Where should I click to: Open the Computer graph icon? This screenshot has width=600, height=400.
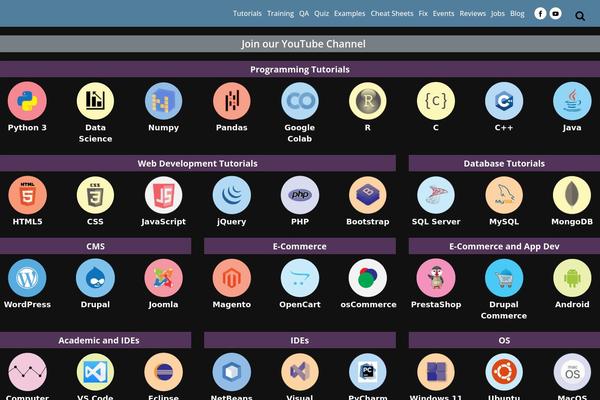[27, 372]
